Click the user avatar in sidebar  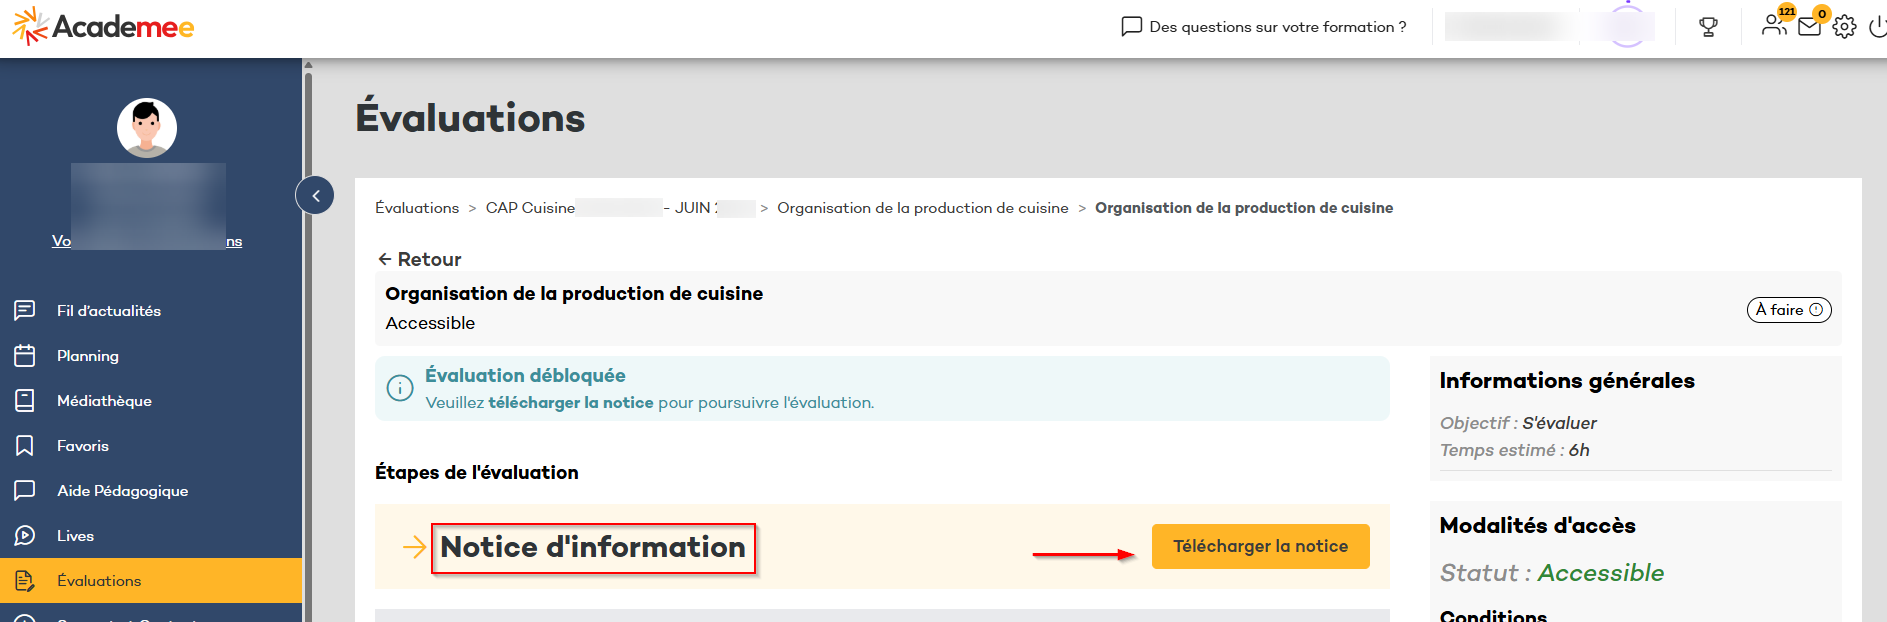(147, 128)
